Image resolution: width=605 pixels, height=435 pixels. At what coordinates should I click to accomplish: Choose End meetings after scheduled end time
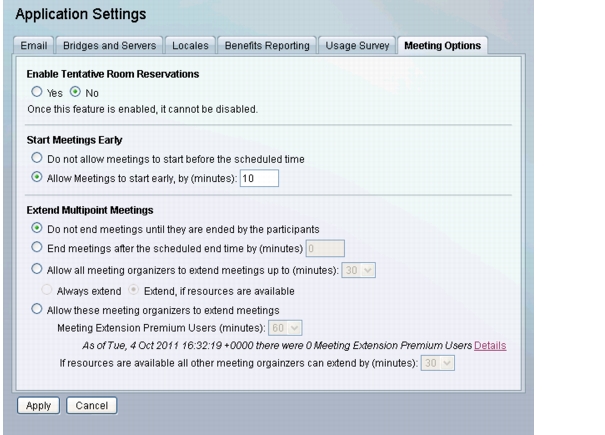[37, 247]
